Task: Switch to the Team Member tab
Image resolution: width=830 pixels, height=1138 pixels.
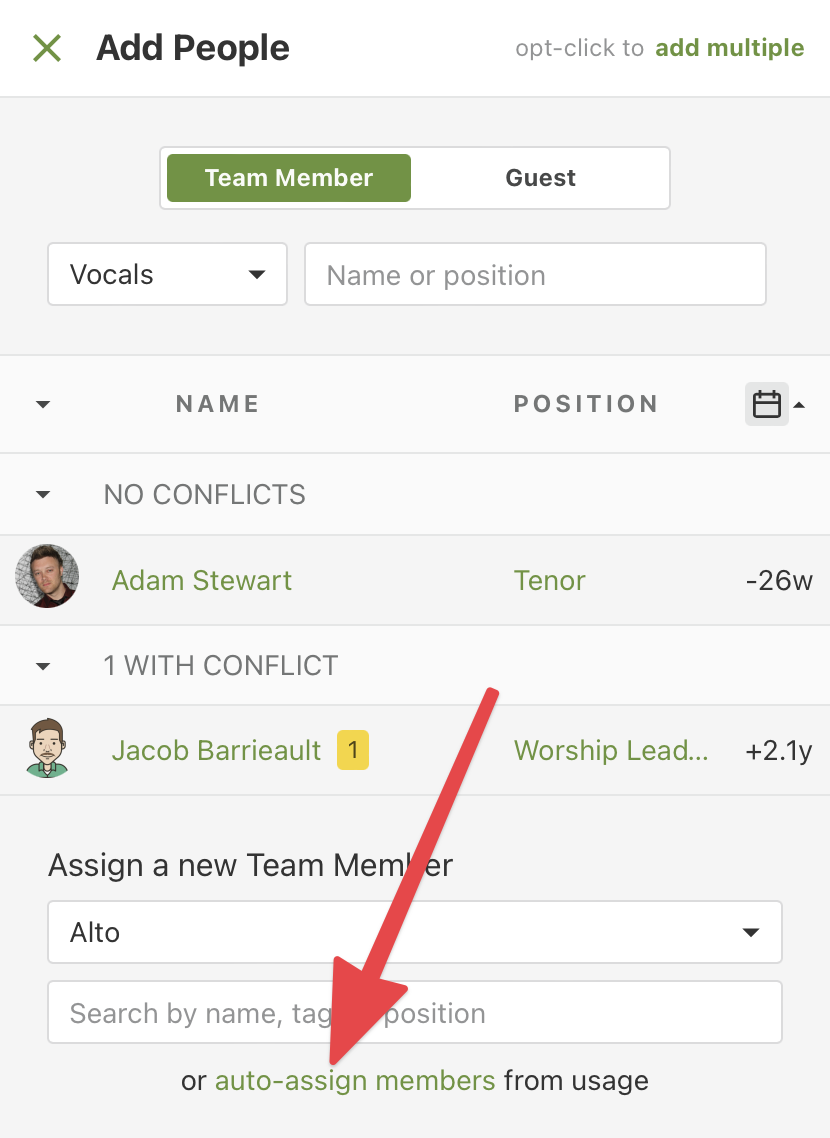Action: pyautogui.click(x=289, y=178)
